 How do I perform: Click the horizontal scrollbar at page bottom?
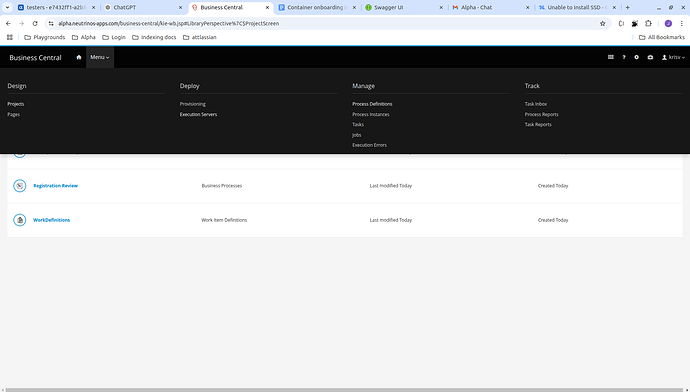(x=345, y=390)
